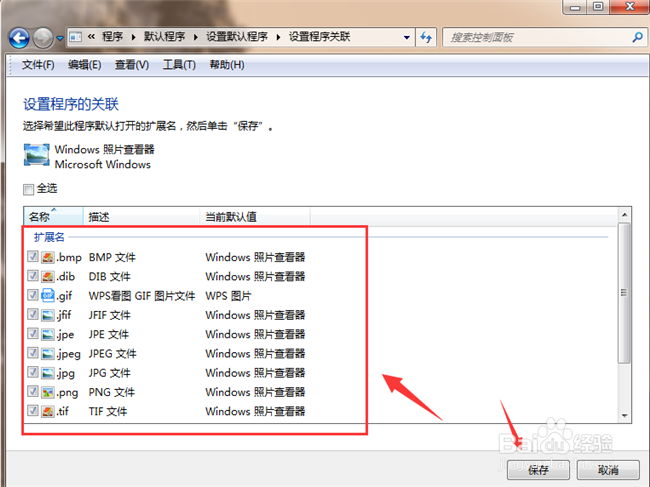Sort by the 描述 column header
Viewport: 650px width, 487px height.
point(141,216)
